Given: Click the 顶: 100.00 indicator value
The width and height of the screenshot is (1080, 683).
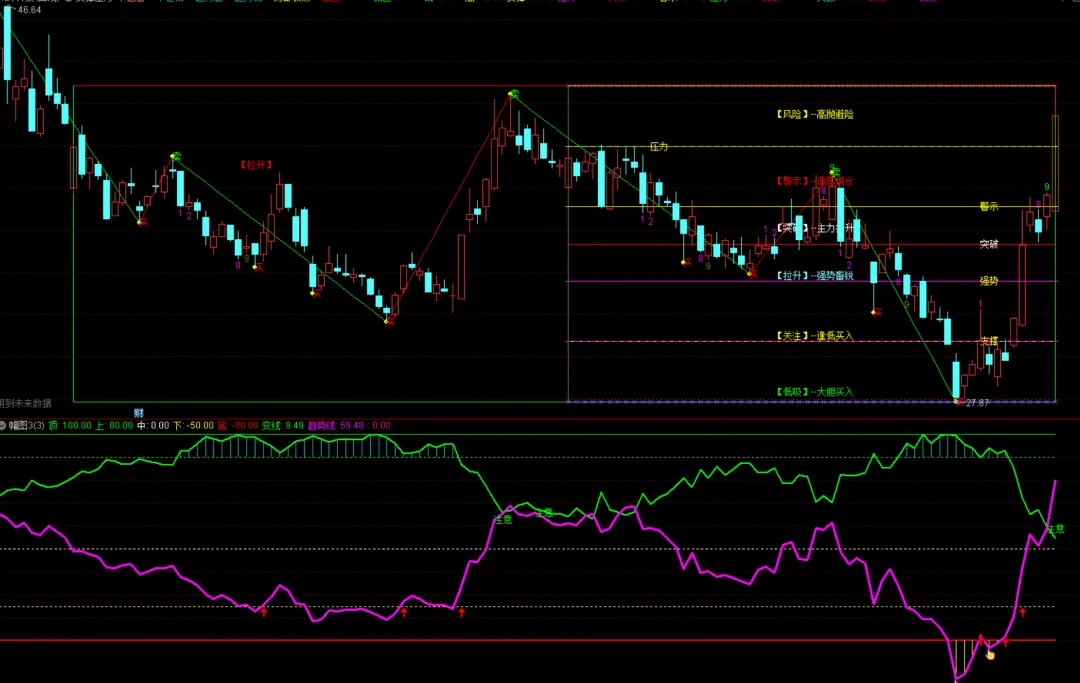Looking at the screenshot, I should (70, 425).
